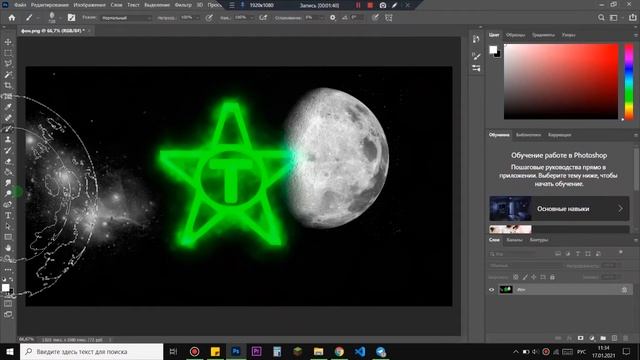This screenshot has height=360, width=640.
Task: Select the Hand tool
Action: [x=8, y=248]
